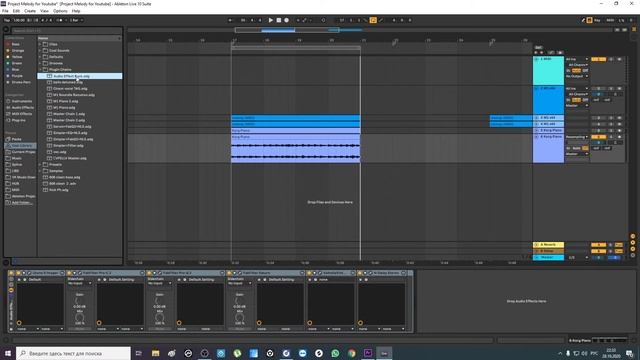Open Key Map Mode
This screenshot has height=360, width=640.
point(597,20)
